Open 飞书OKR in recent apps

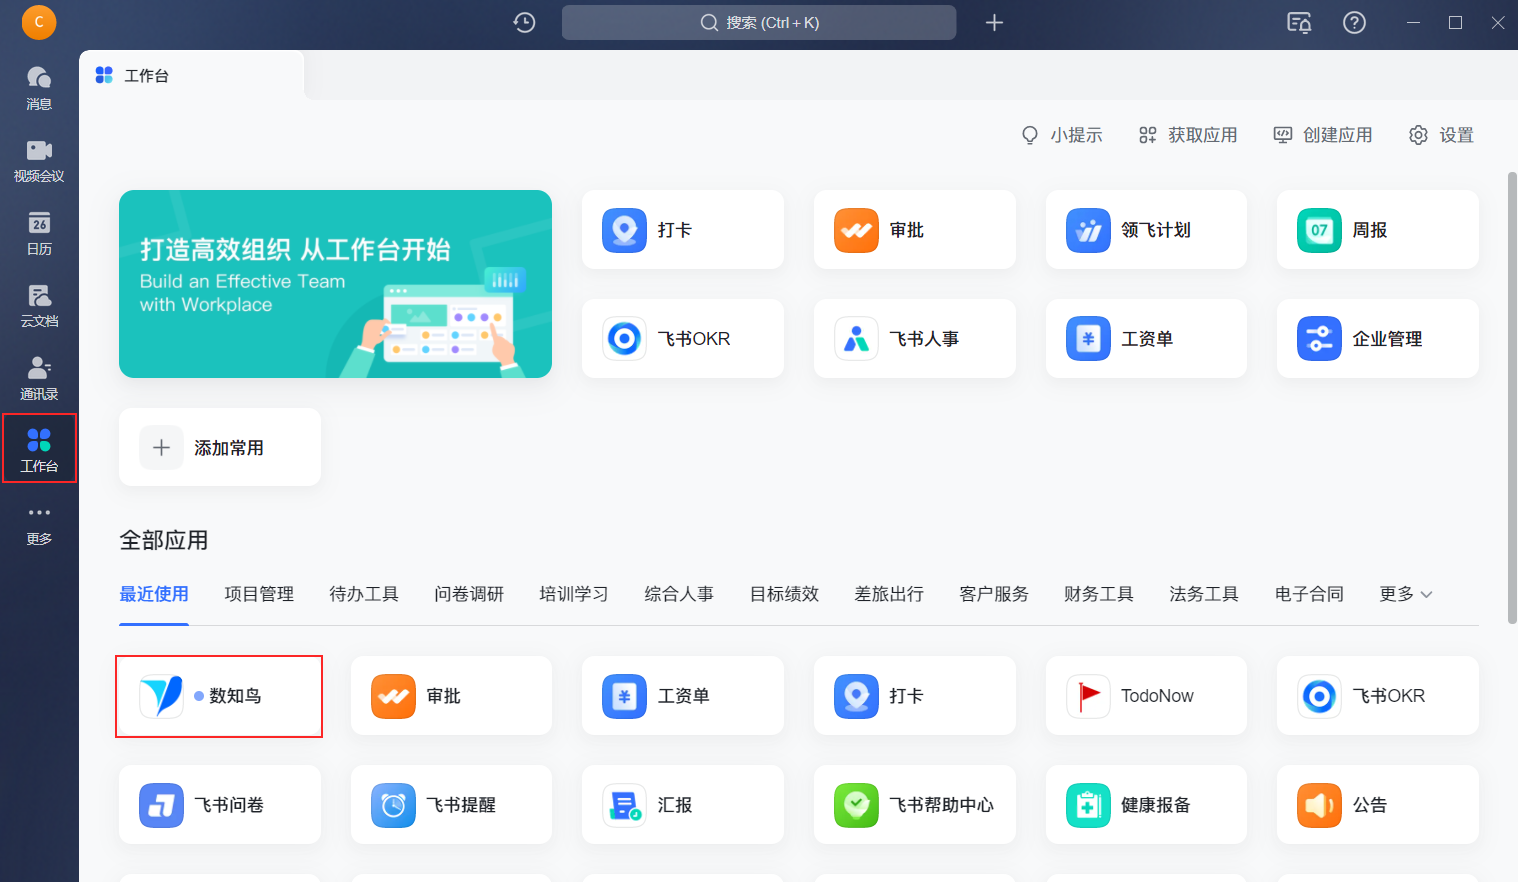click(x=1378, y=696)
